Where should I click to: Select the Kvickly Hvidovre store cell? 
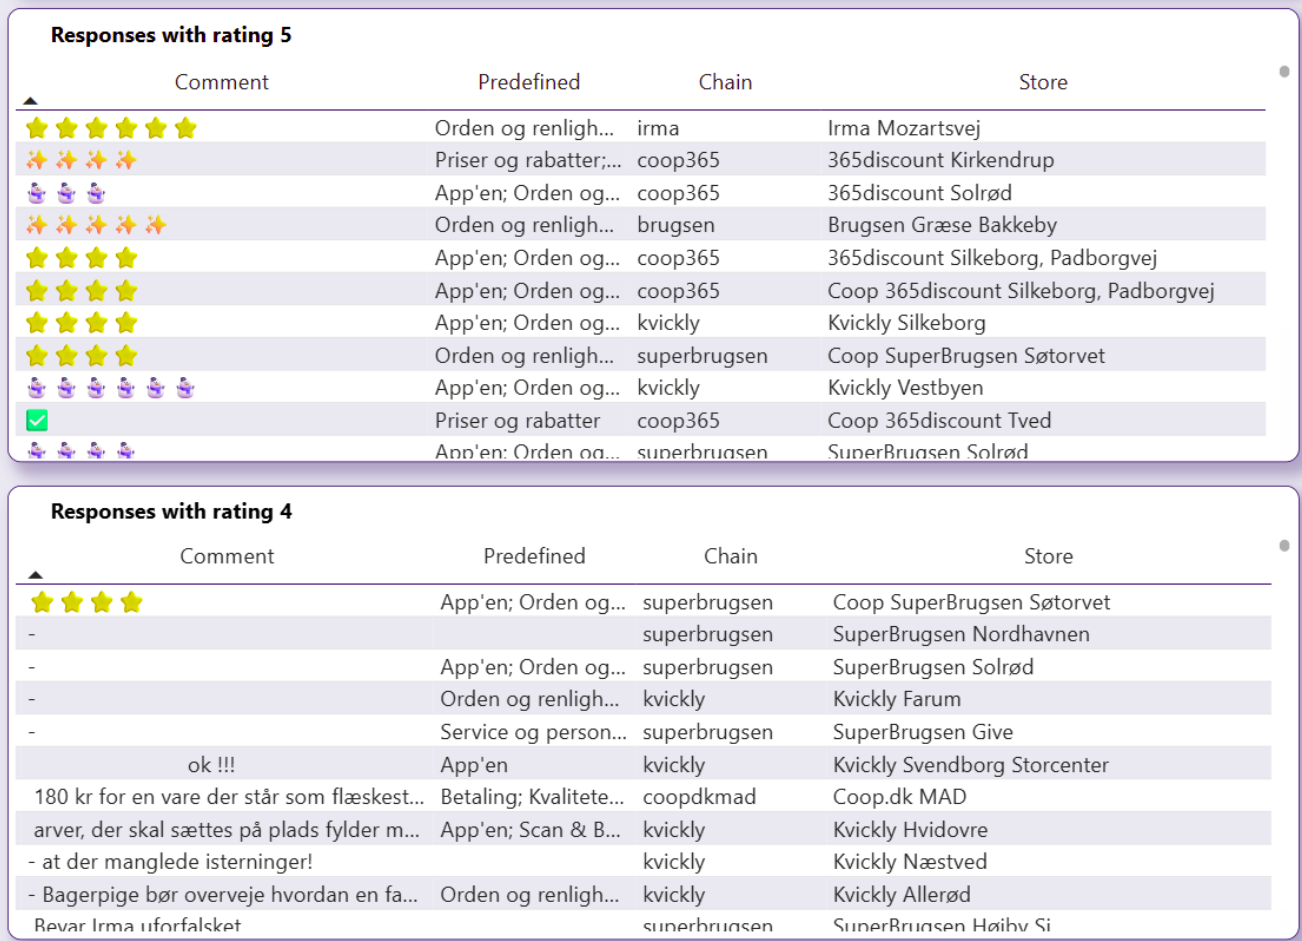(x=910, y=830)
